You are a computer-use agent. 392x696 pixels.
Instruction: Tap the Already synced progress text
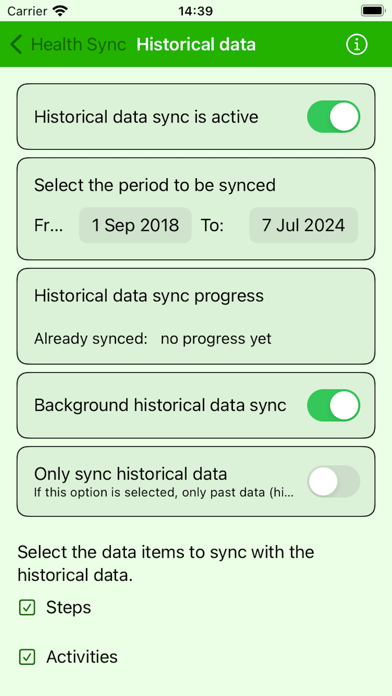153,339
